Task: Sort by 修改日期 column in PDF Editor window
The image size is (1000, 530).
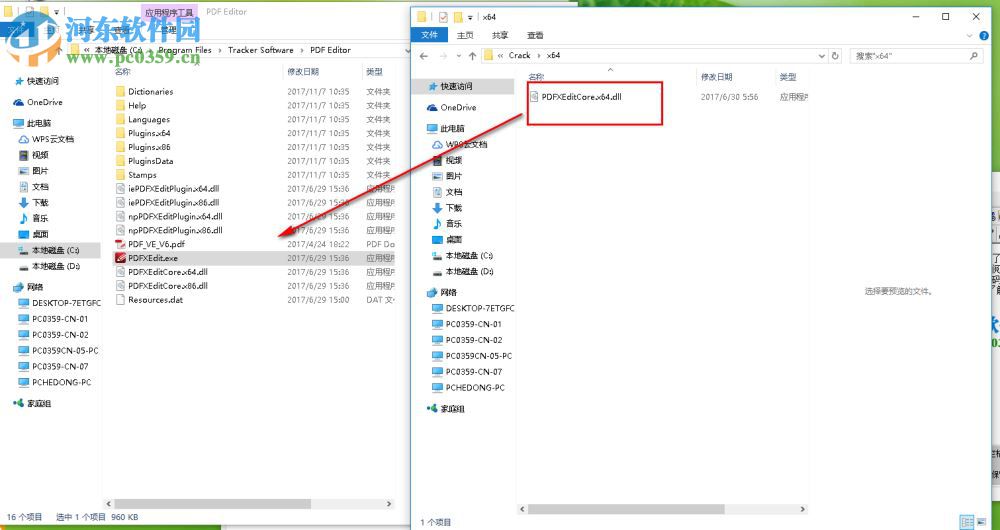Action: [x=303, y=72]
